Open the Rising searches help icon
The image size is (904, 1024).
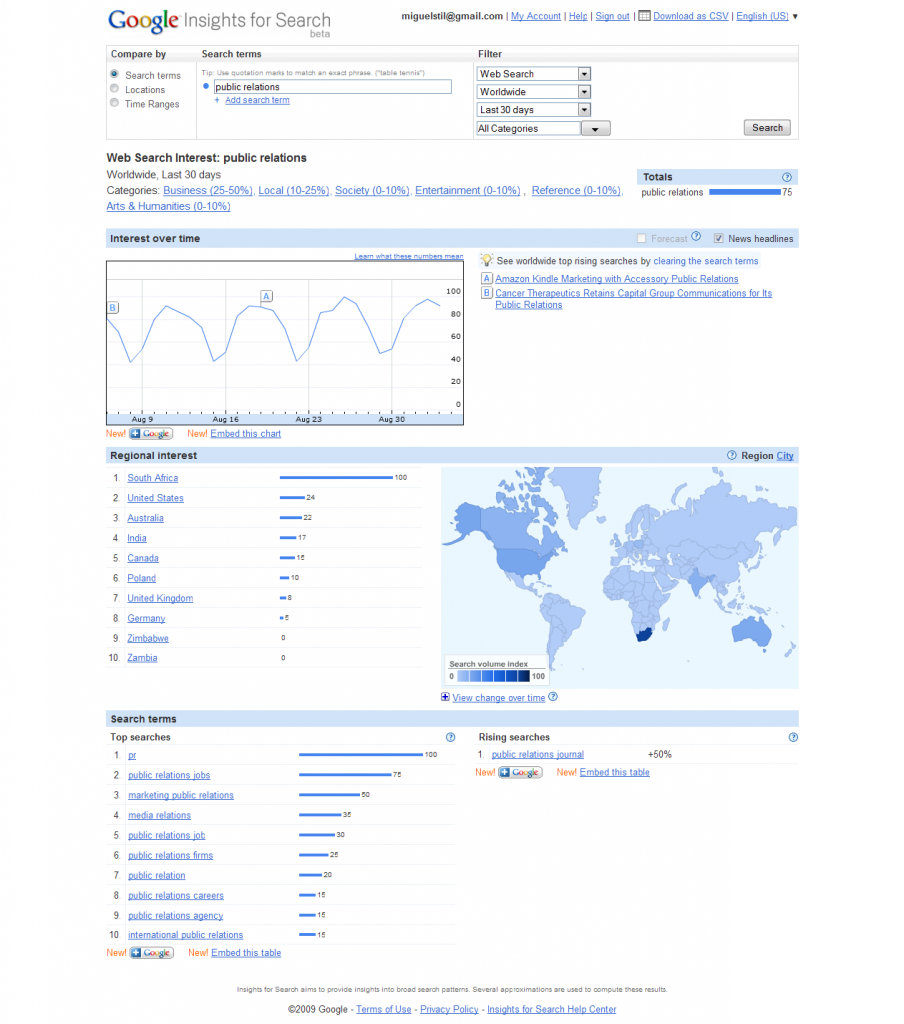tap(793, 737)
